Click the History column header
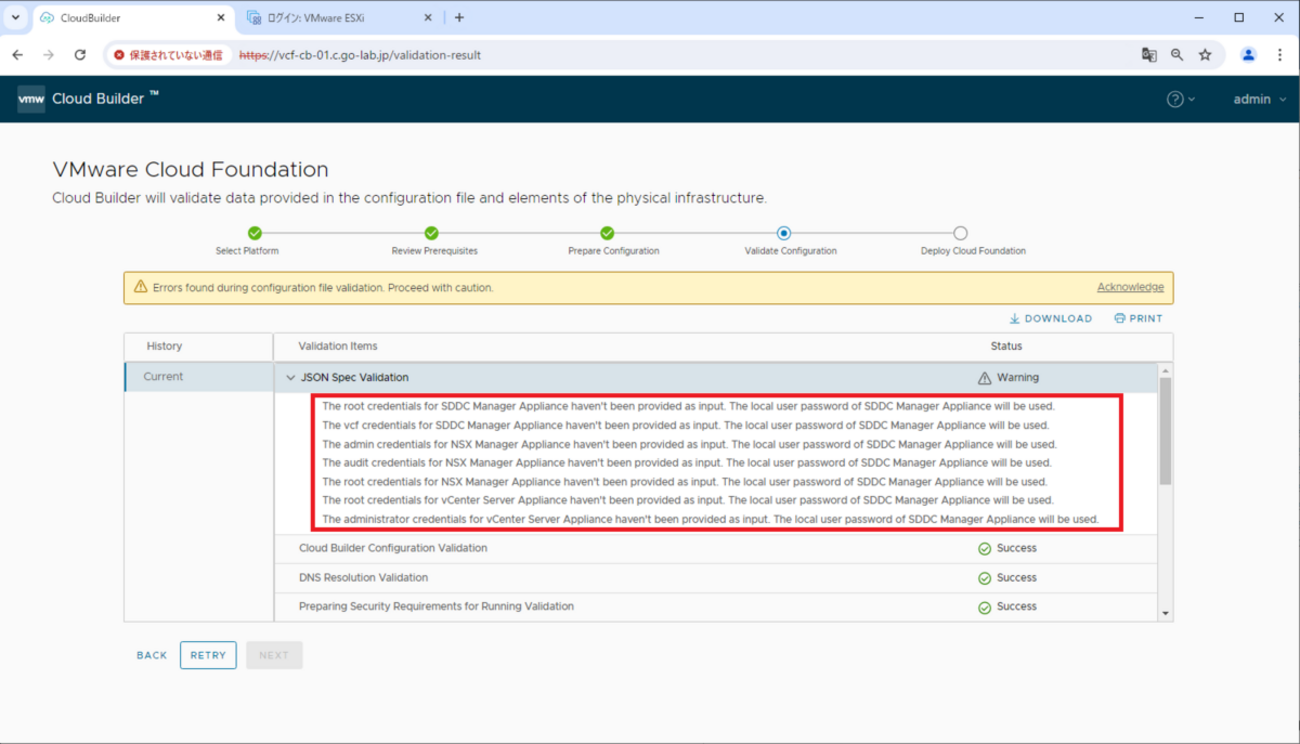 [x=164, y=346]
